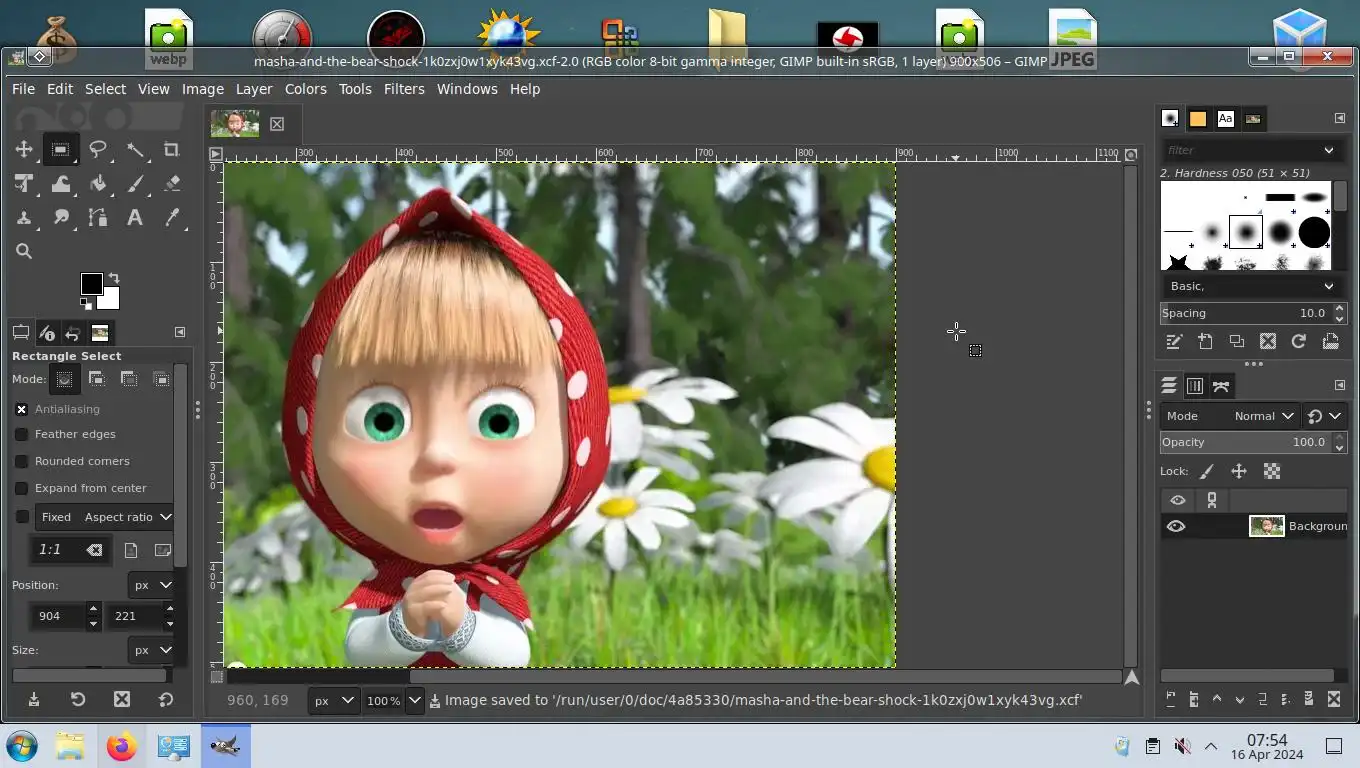The height and width of the screenshot is (768, 1360).
Task: Switch to the Fonts tab
Action: click(x=1226, y=119)
